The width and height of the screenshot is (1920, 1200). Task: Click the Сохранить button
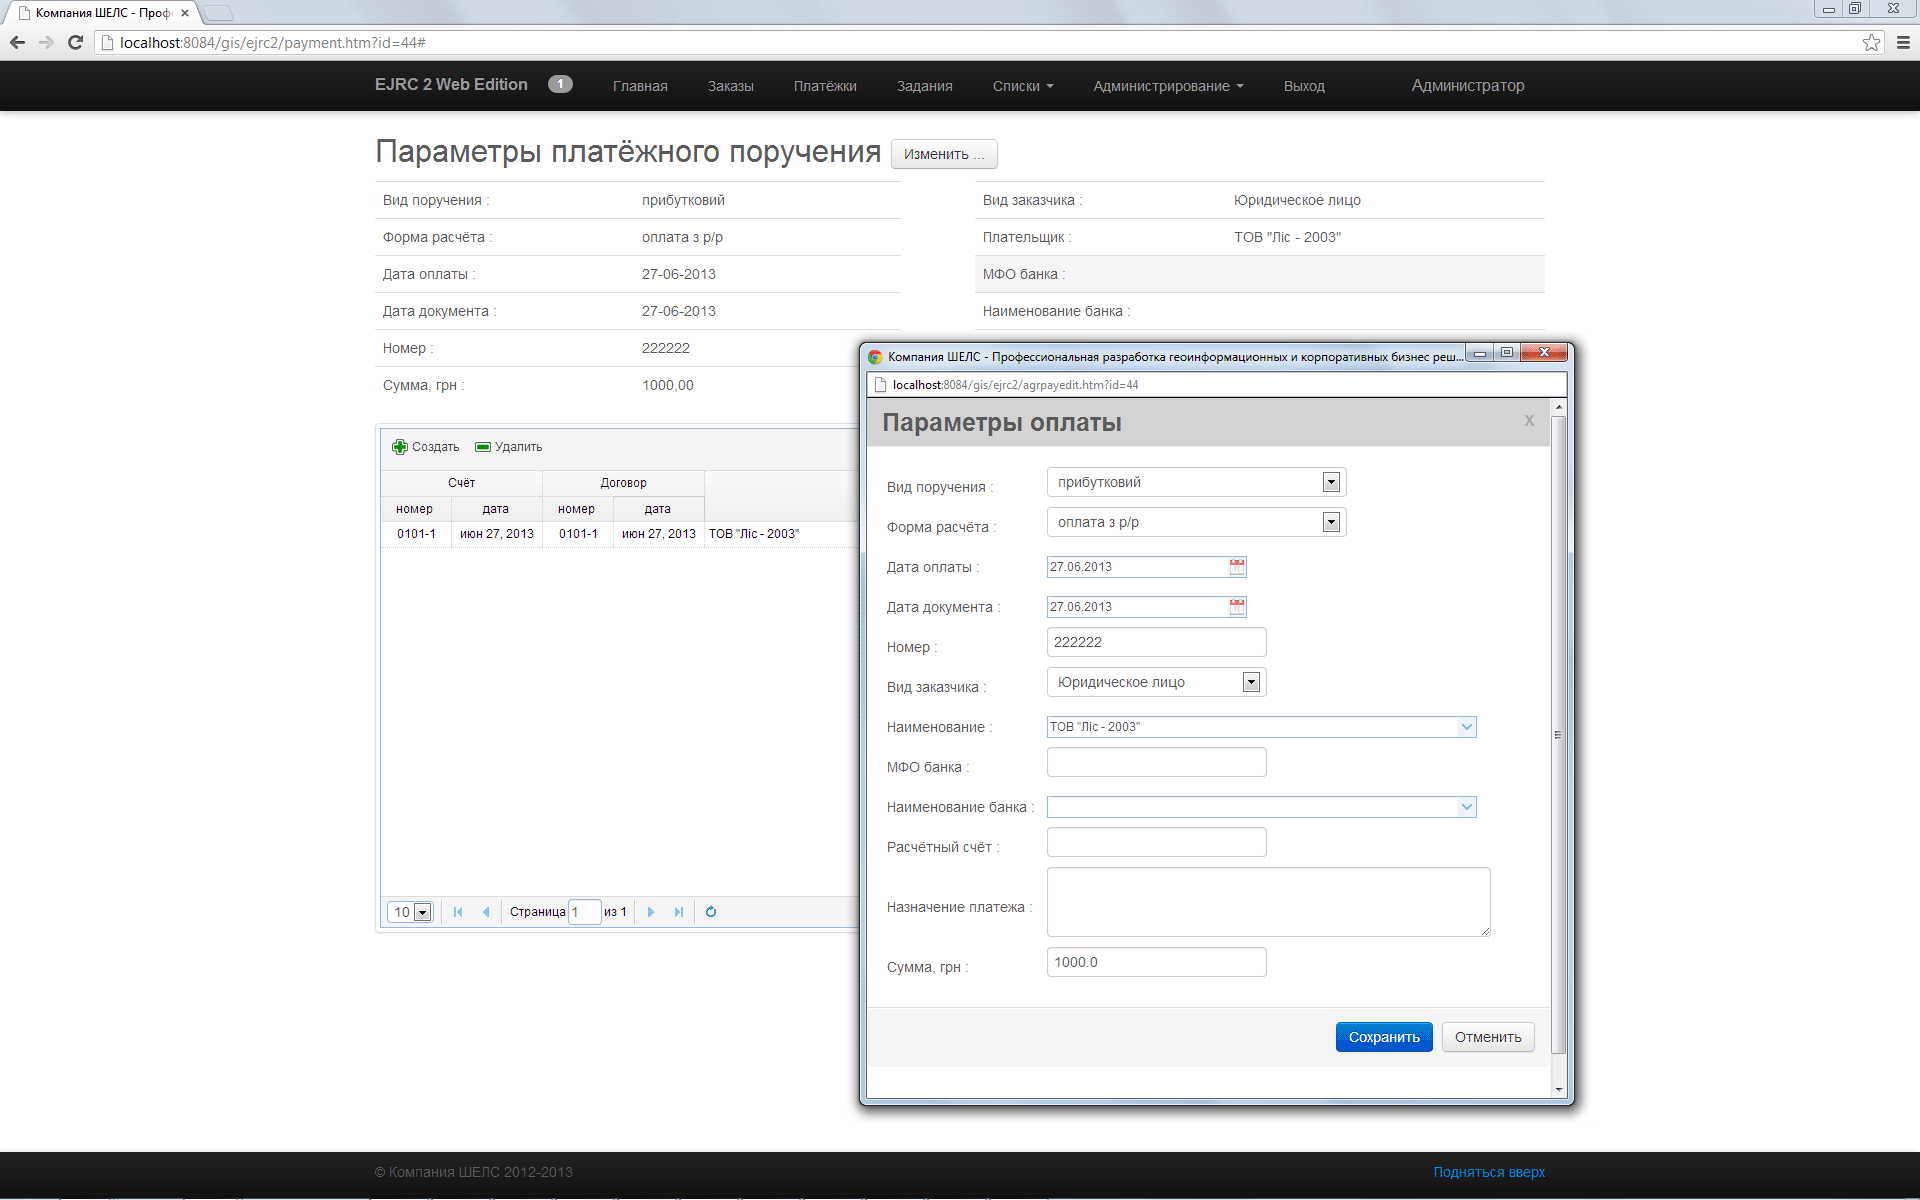point(1384,1037)
